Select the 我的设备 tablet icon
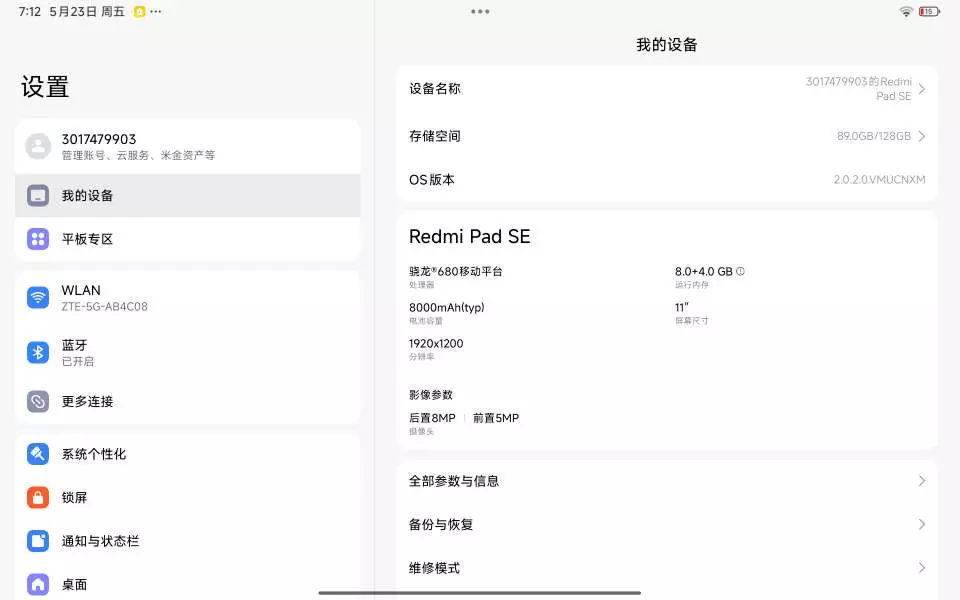 coord(38,196)
